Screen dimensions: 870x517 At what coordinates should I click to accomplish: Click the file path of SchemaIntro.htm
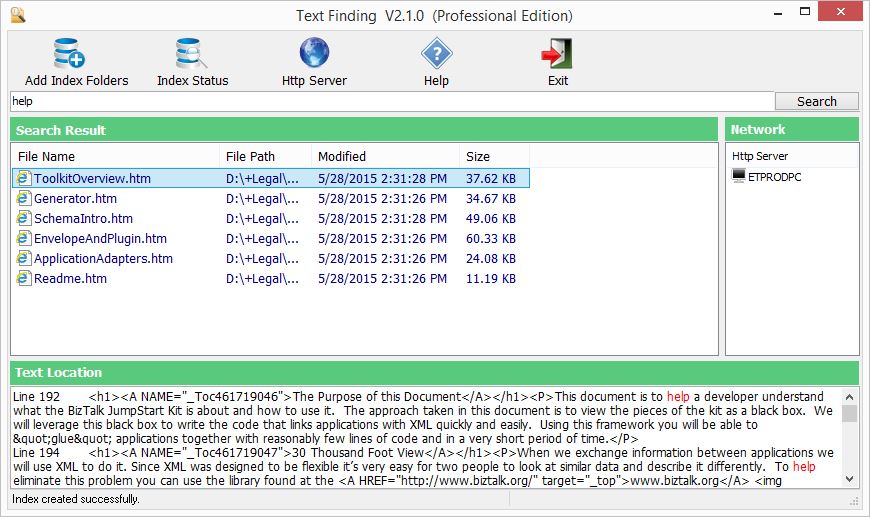tap(262, 218)
